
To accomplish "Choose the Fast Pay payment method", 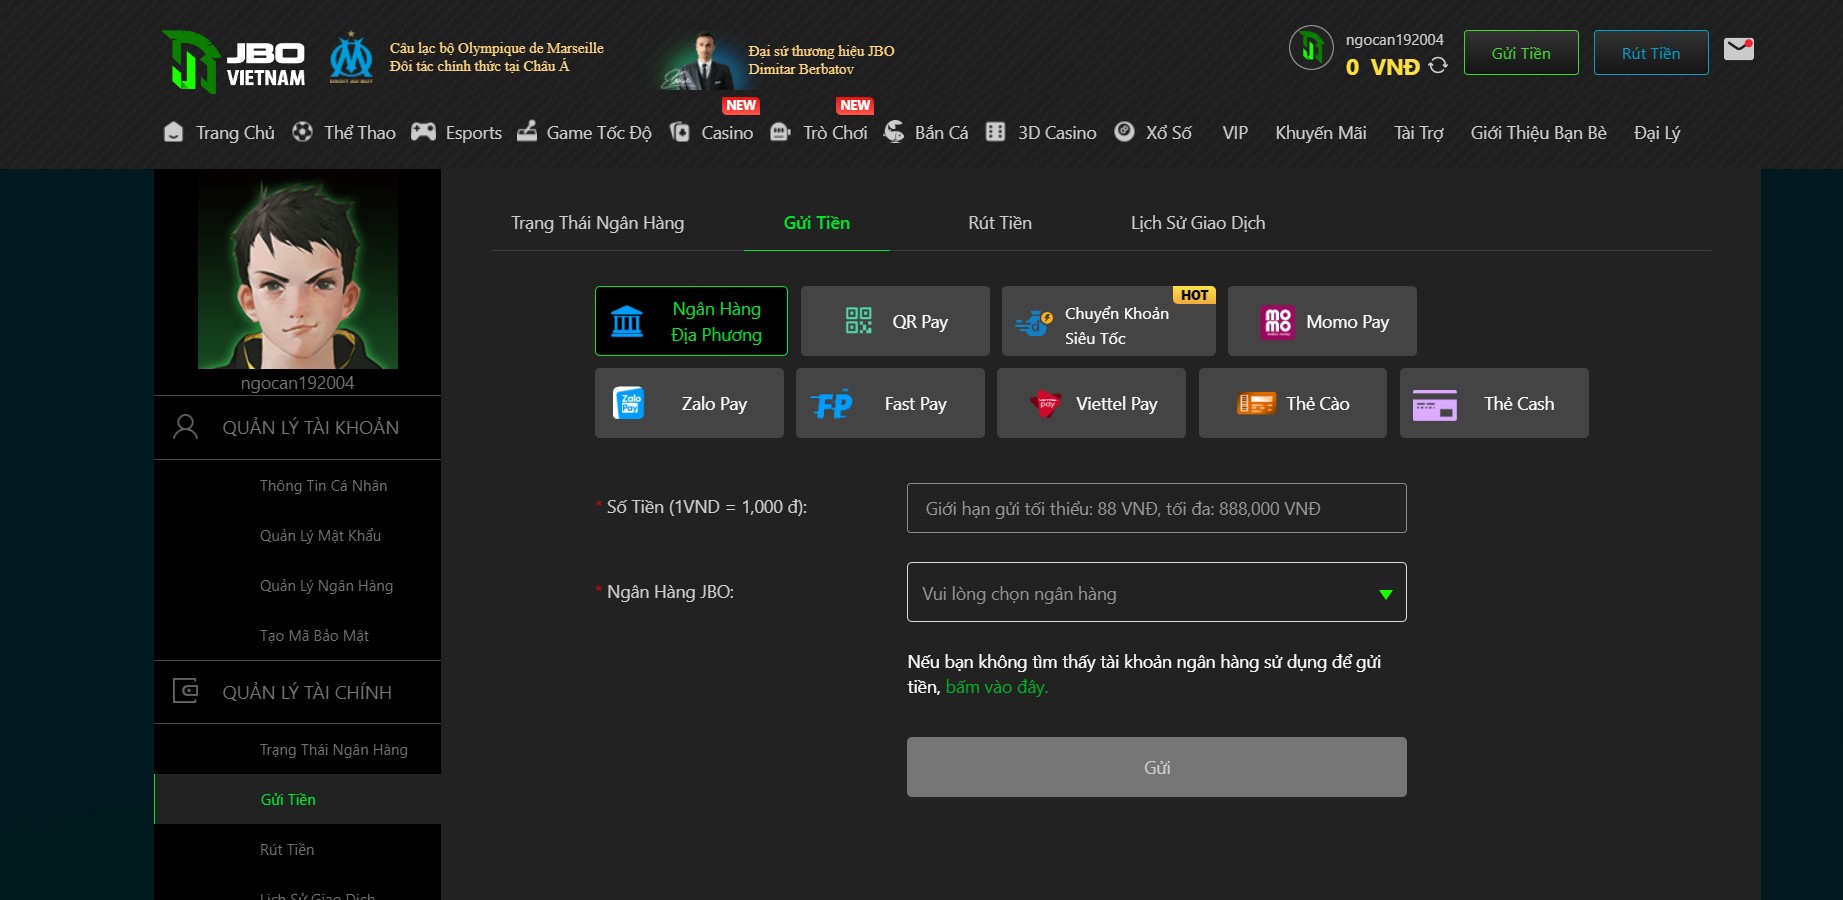I will coord(890,403).
